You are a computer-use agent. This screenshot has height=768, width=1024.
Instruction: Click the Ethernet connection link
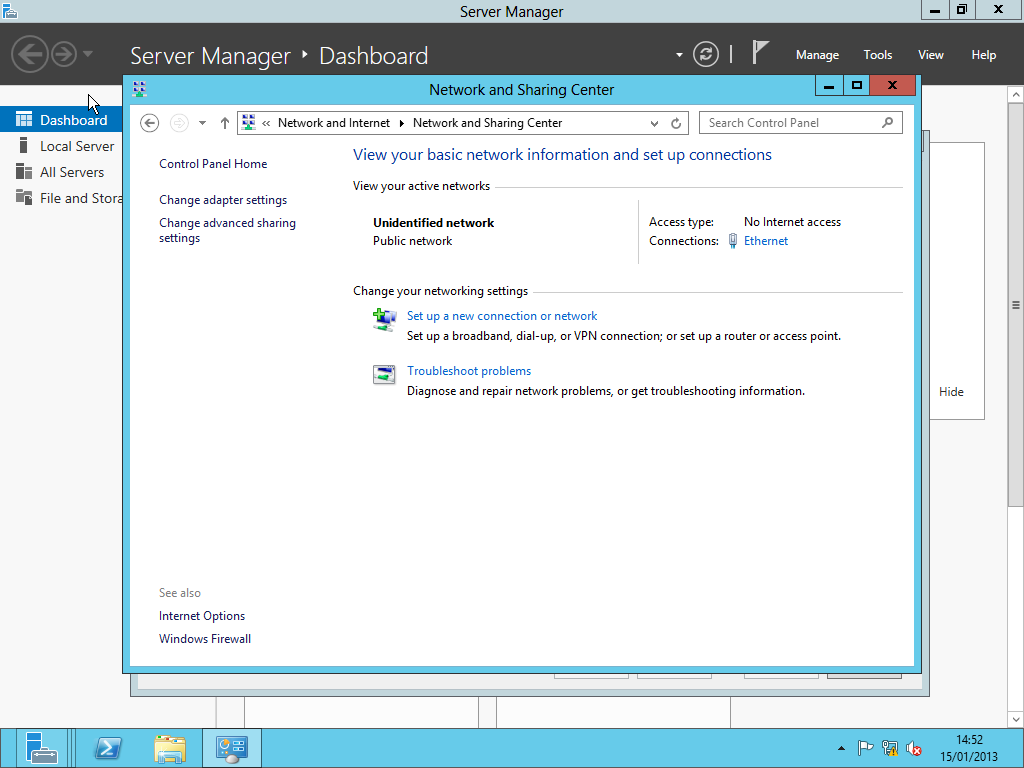coord(765,241)
